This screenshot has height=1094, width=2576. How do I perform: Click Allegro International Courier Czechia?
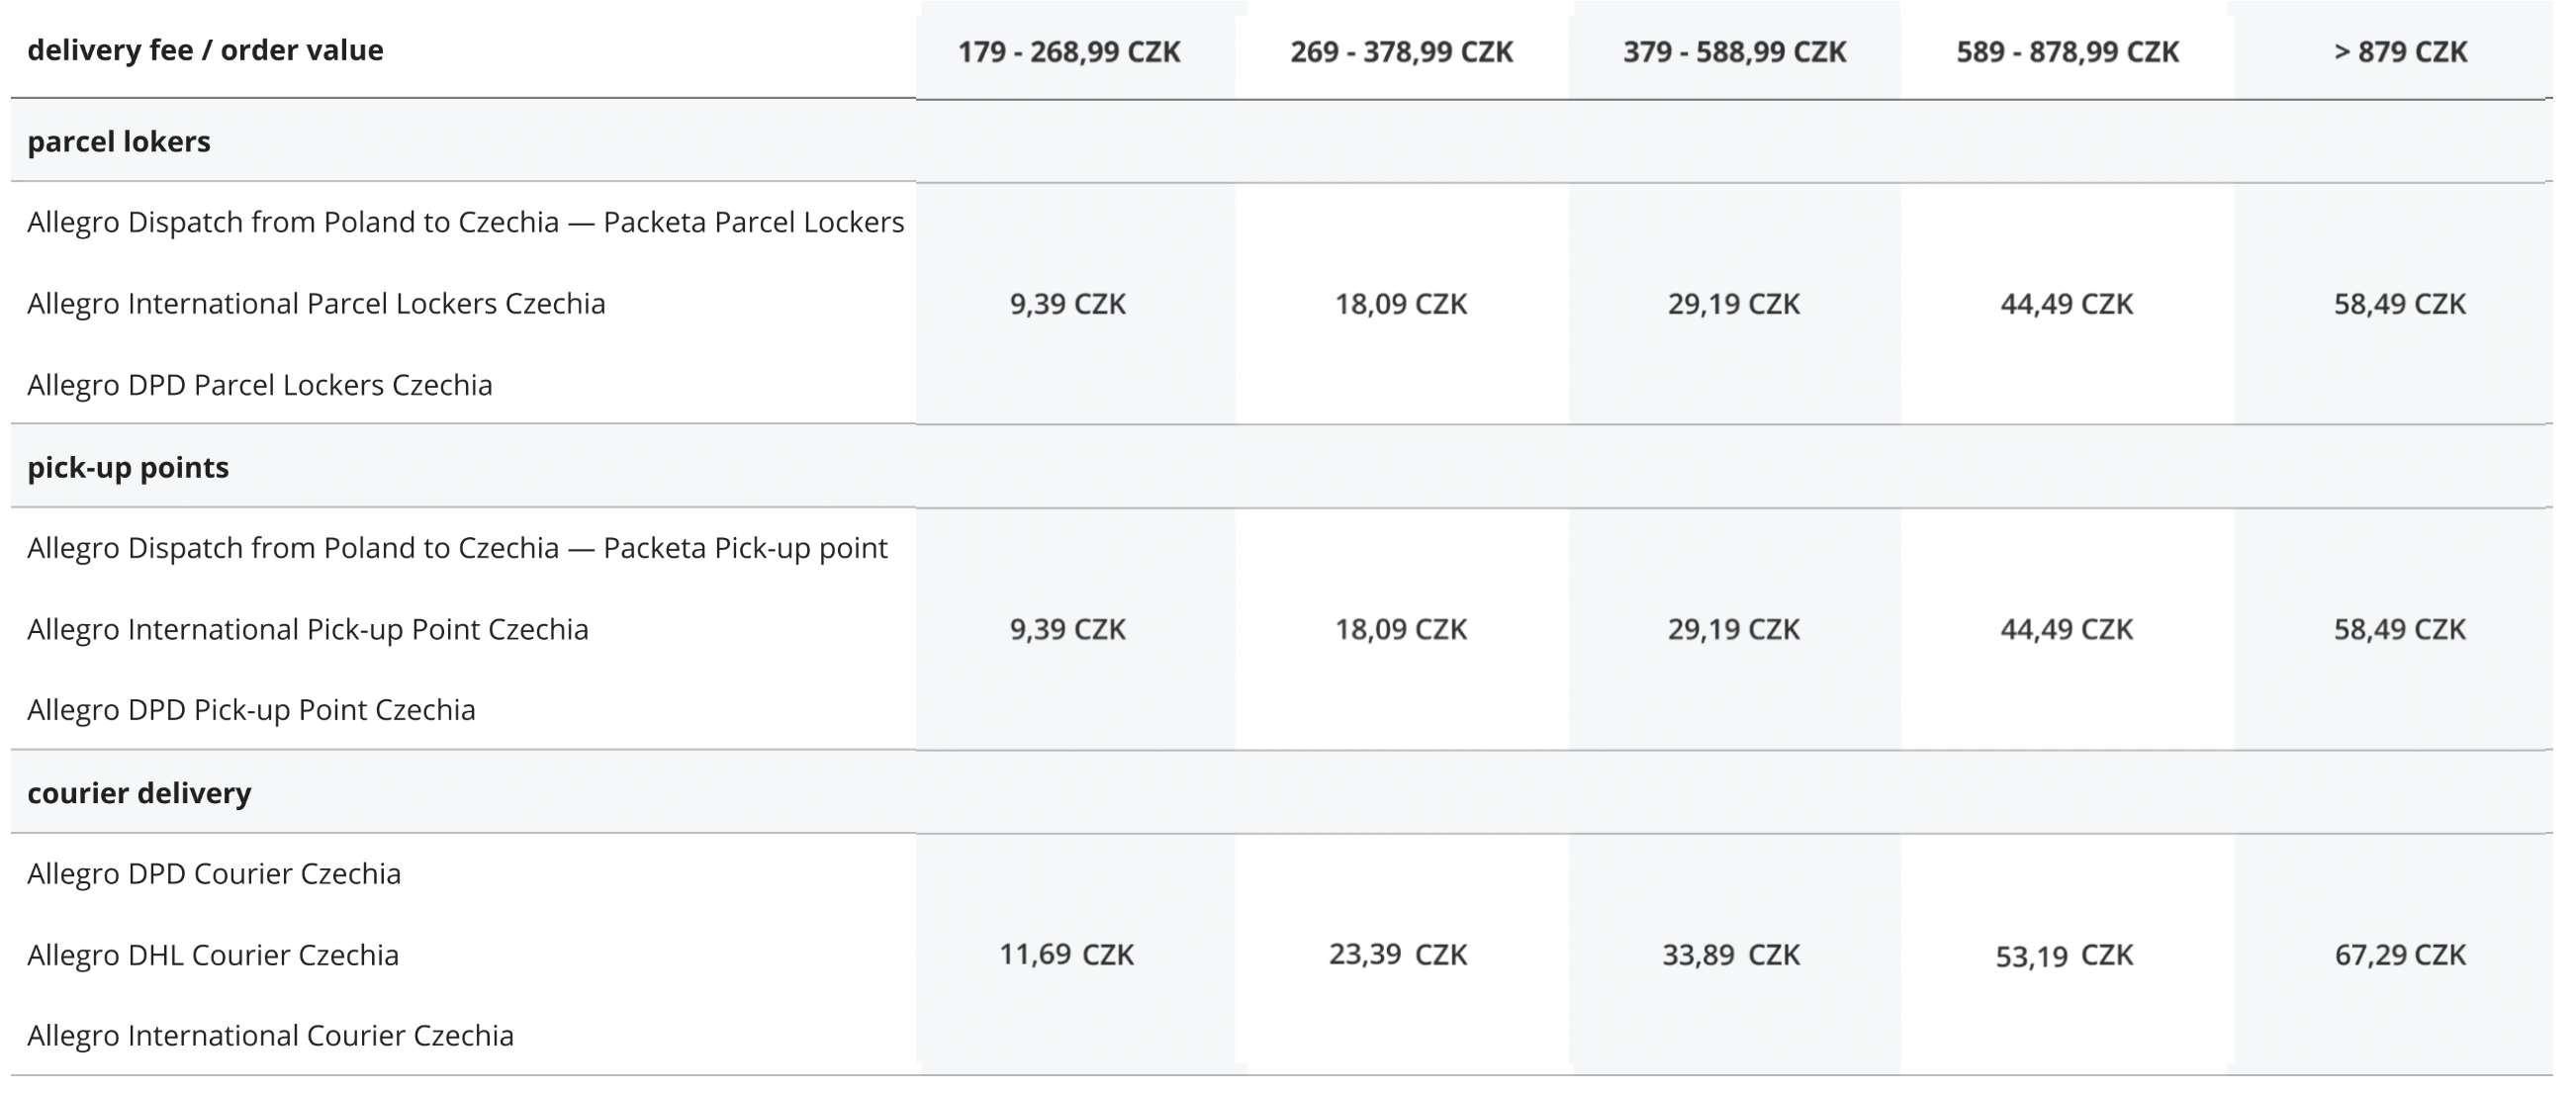pyautogui.click(x=270, y=1035)
